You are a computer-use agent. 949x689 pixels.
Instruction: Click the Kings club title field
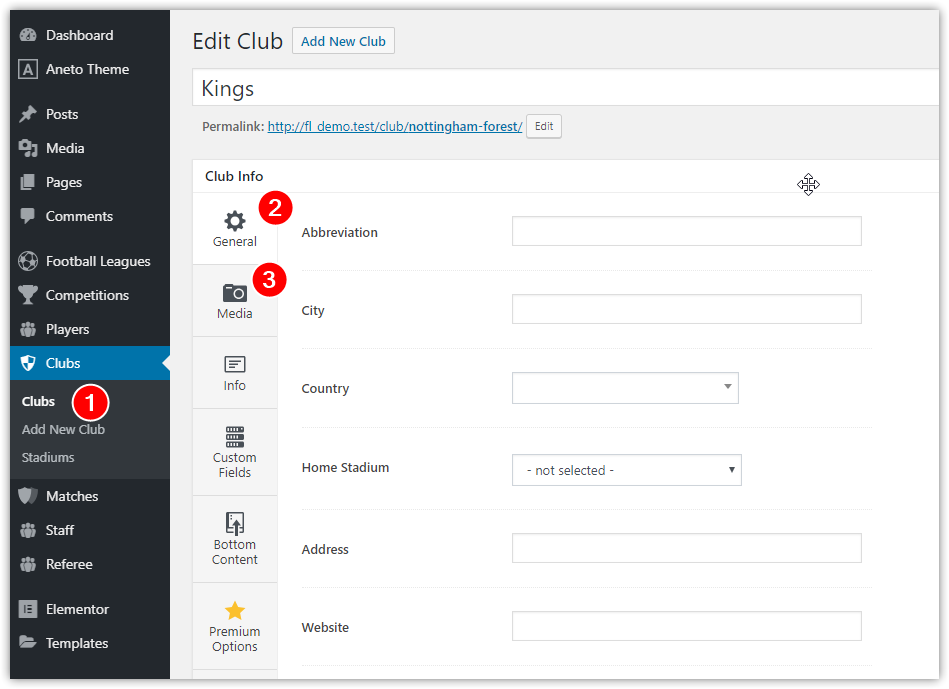(x=565, y=88)
